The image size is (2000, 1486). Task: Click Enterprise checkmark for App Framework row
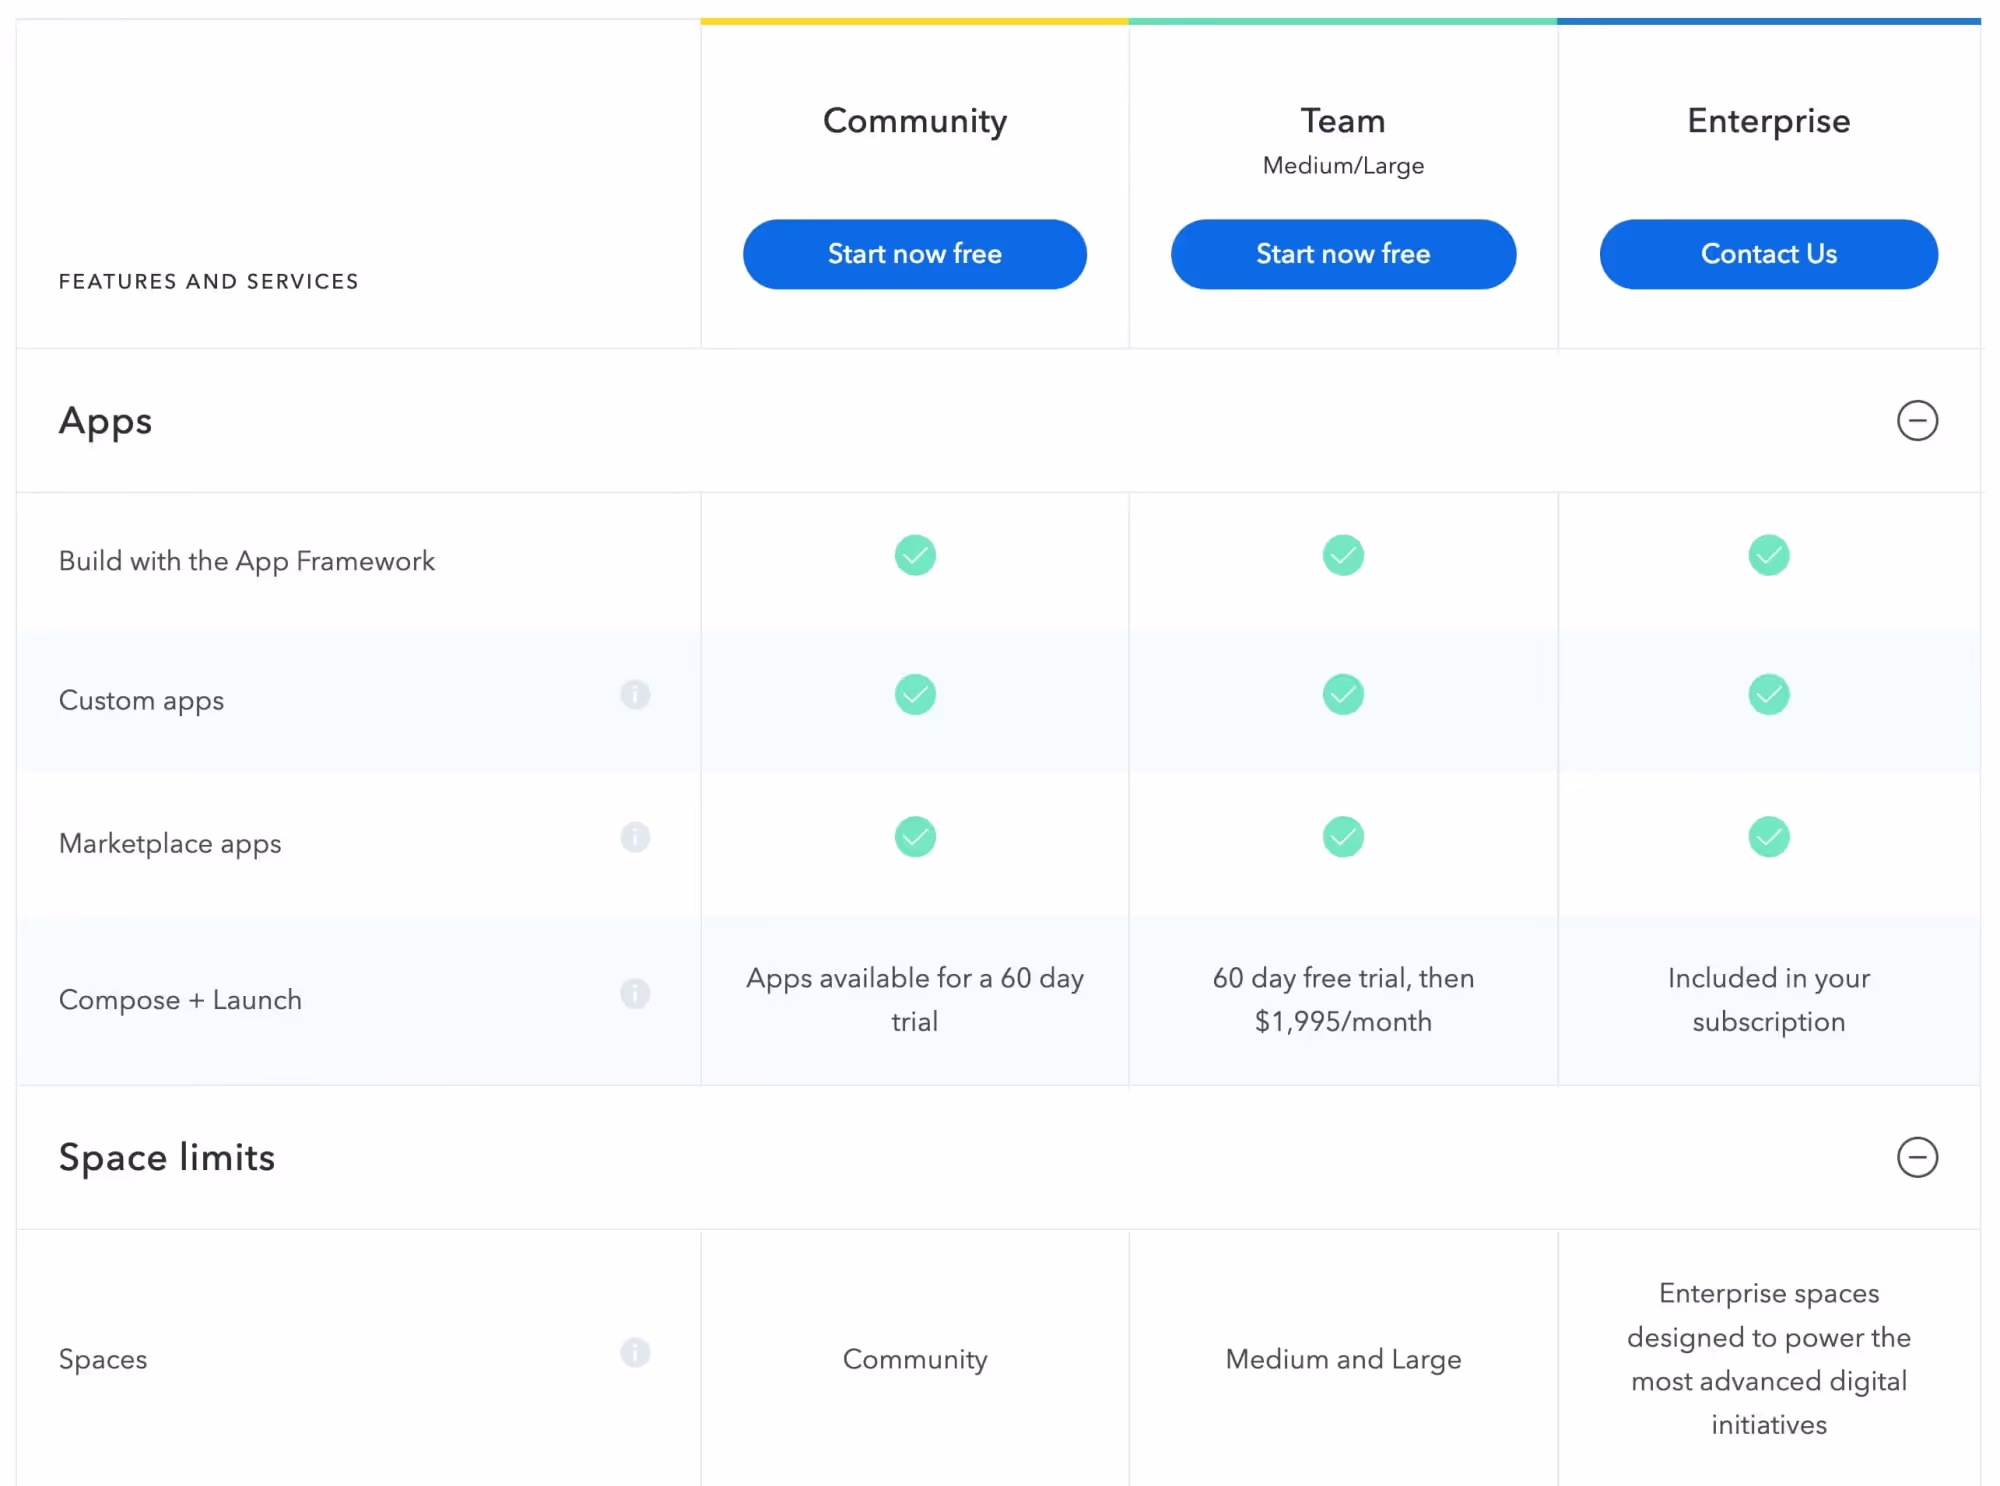[1768, 555]
